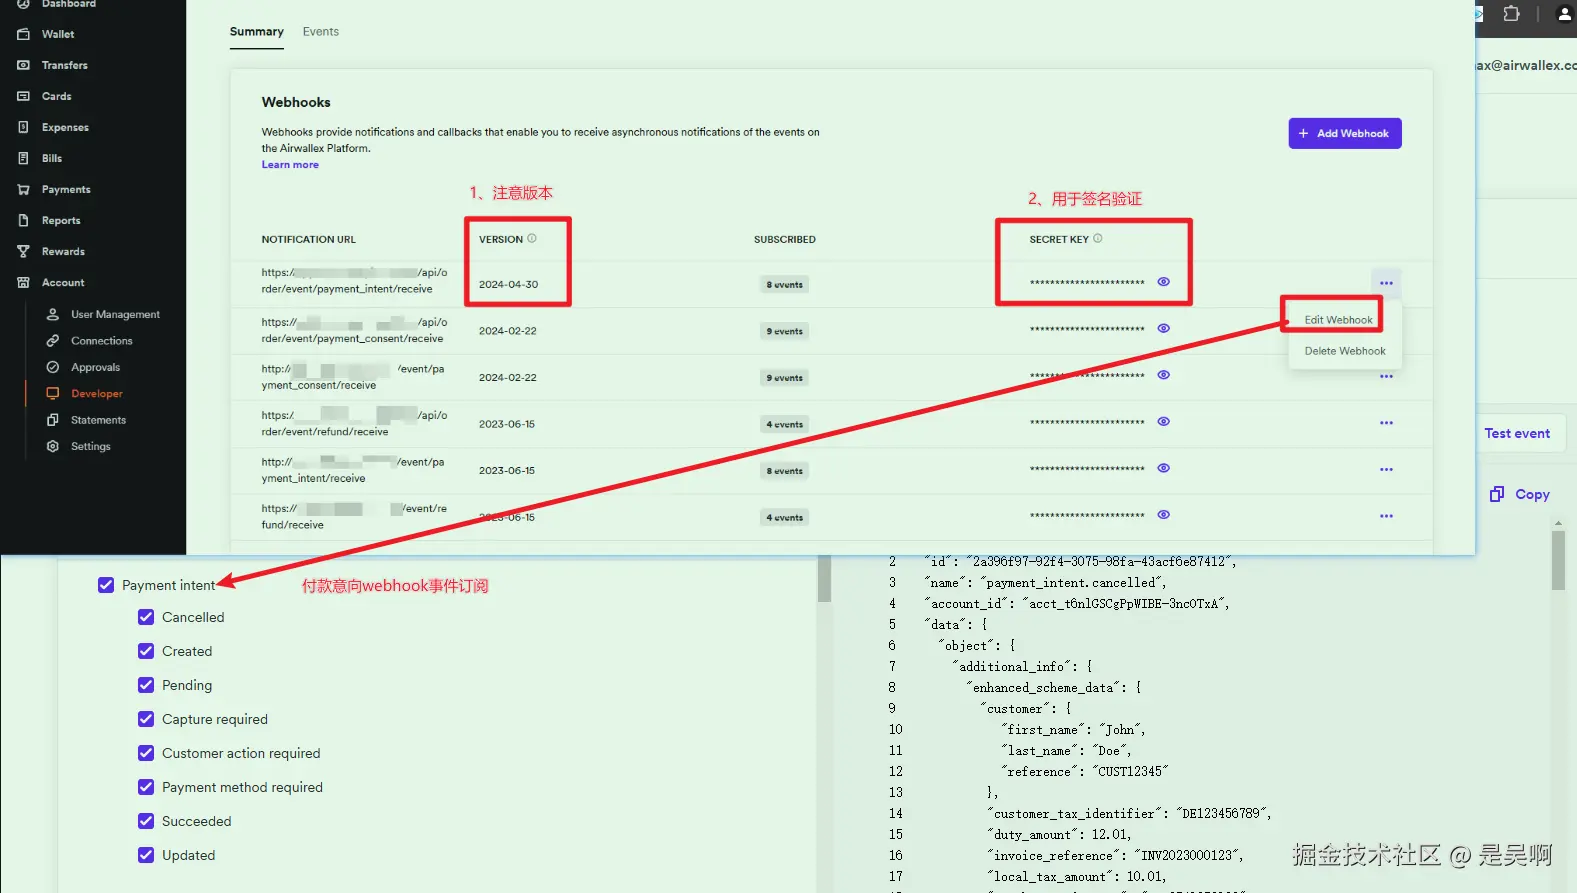Open more options for payment_intent 8 events 2023 row
The image size is (1577, 893).
coord(1386,469)
